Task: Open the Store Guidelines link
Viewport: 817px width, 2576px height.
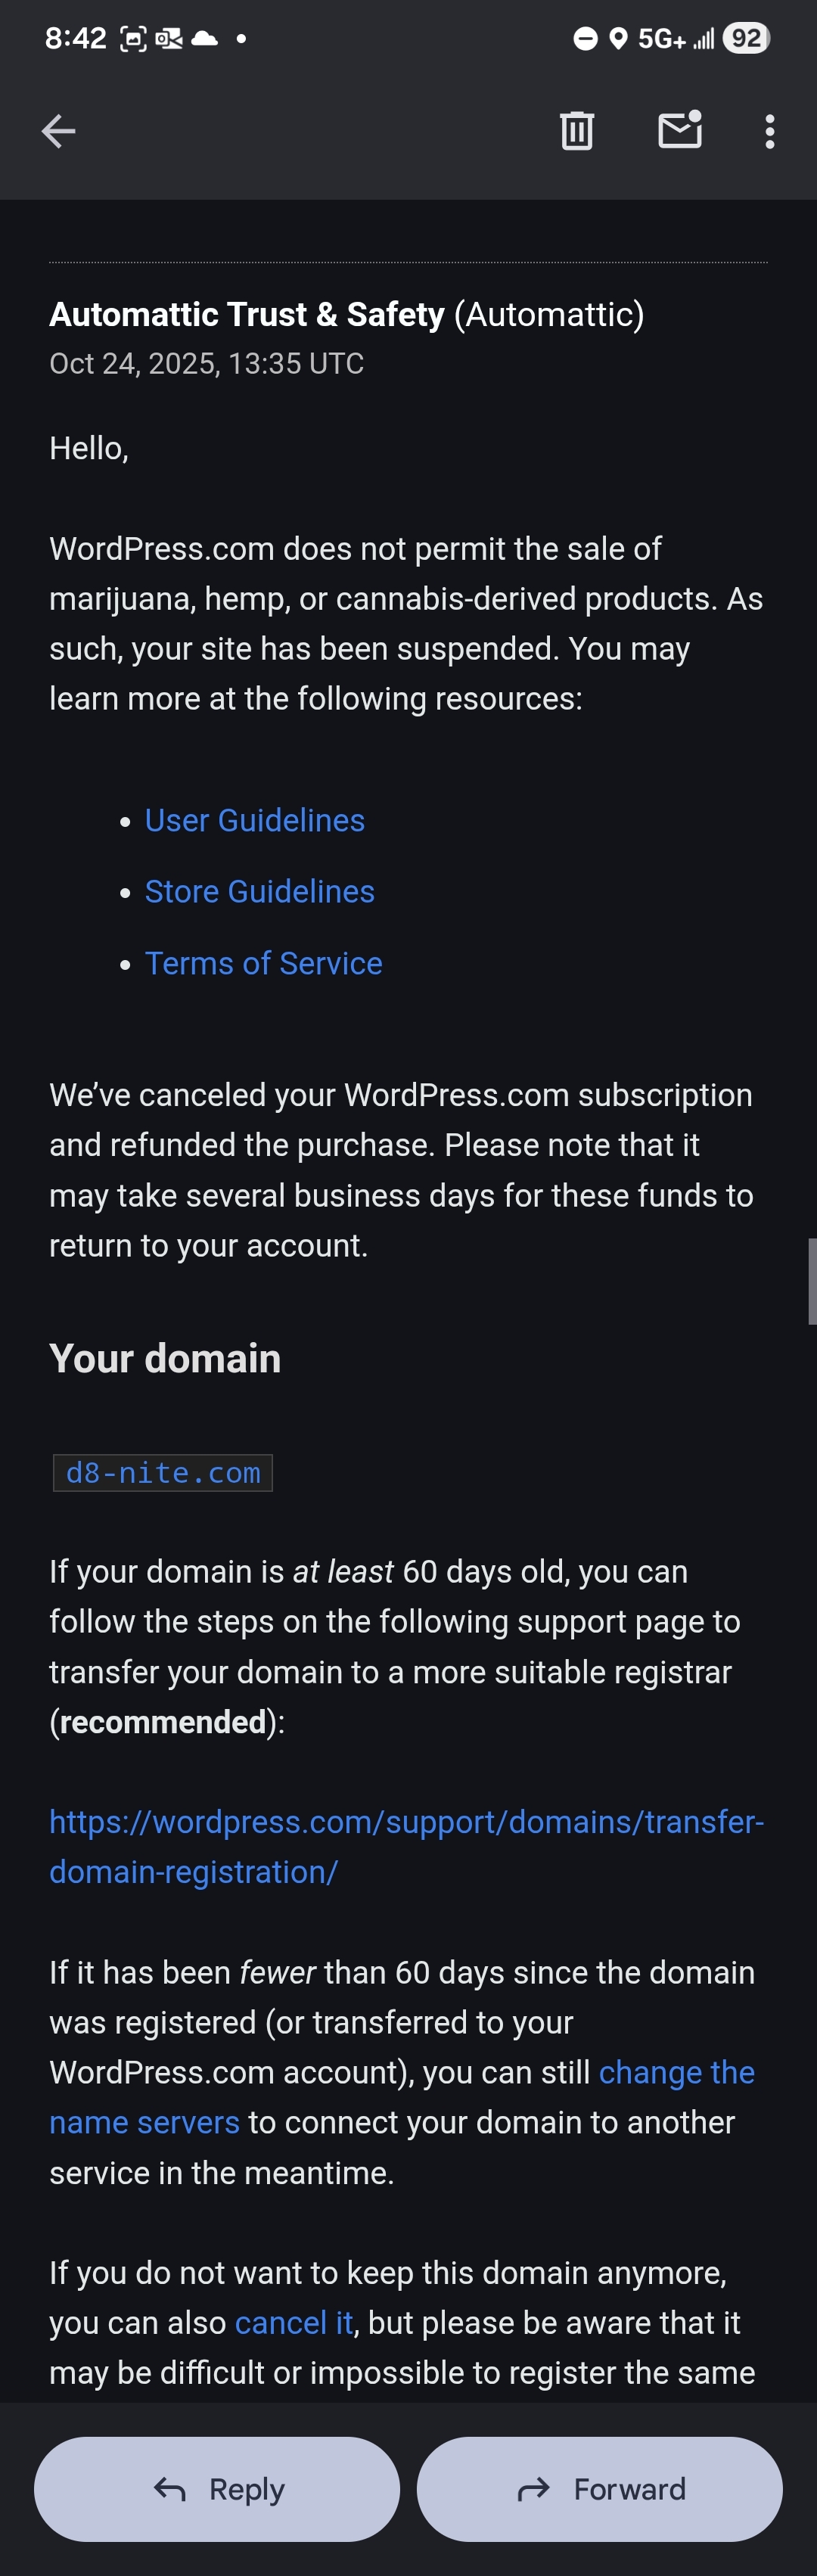Action: 260,891
